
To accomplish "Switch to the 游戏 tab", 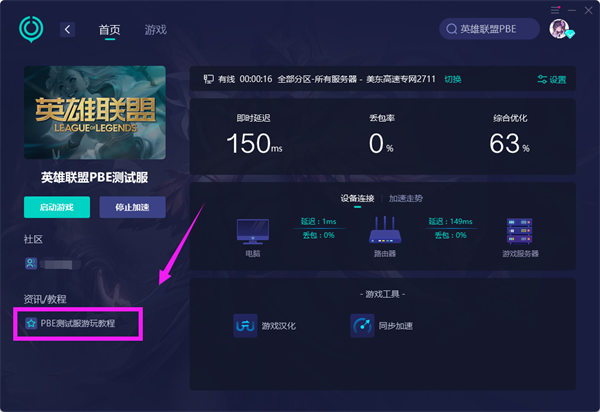I will (156, 30).
